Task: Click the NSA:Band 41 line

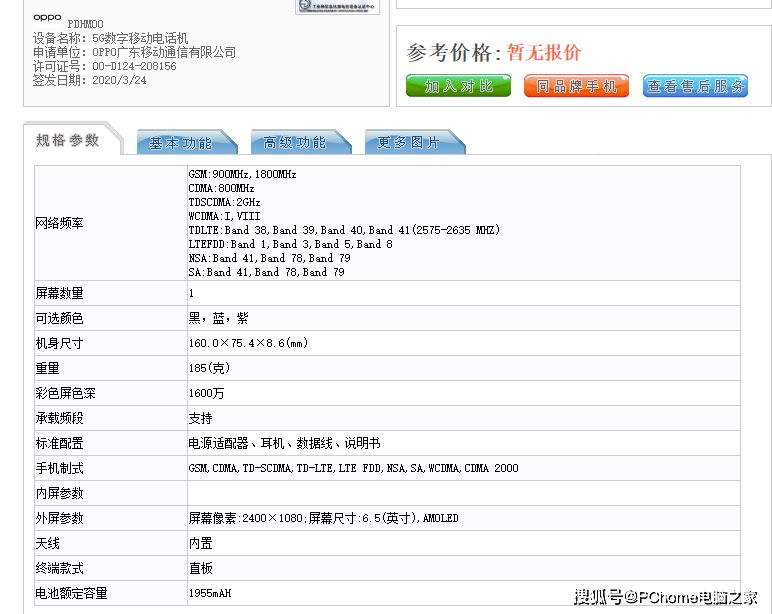Action: (269, 258)
